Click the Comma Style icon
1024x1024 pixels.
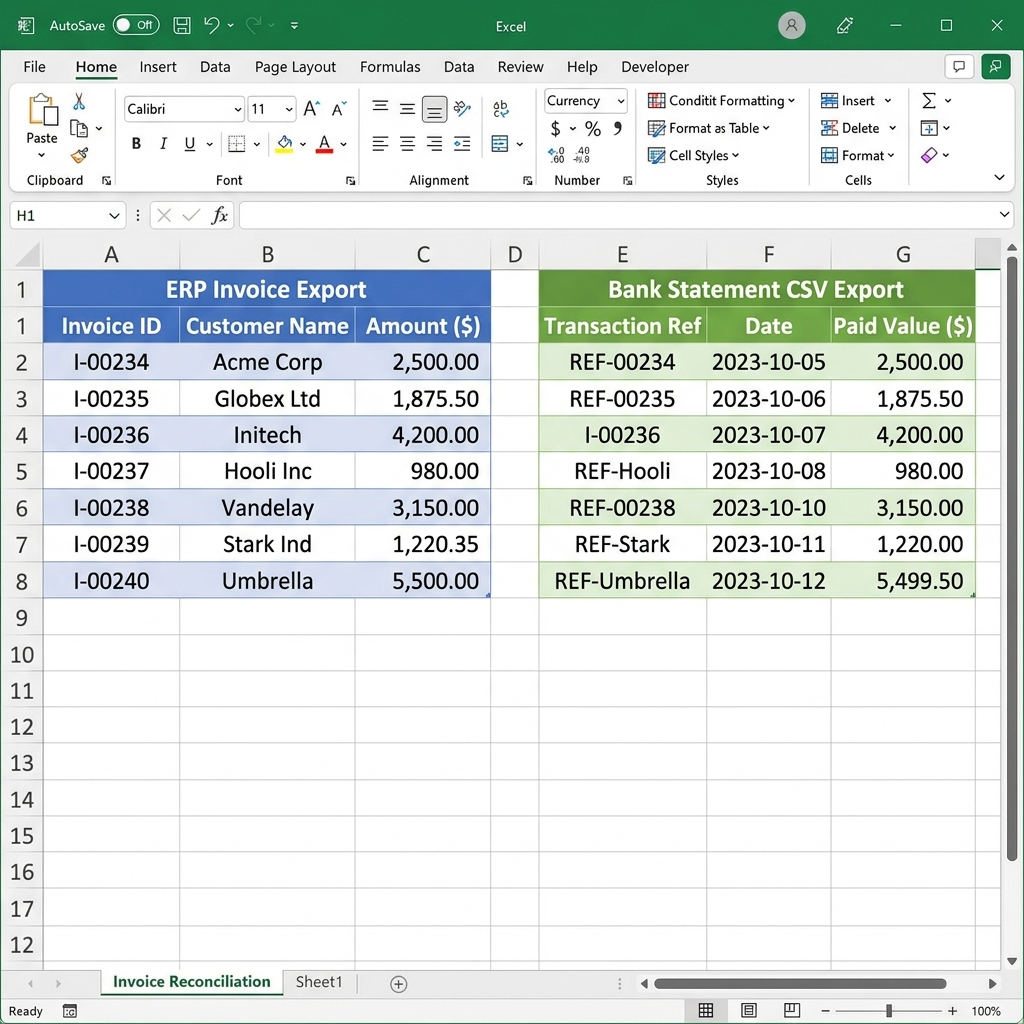(x=618, y=128)
